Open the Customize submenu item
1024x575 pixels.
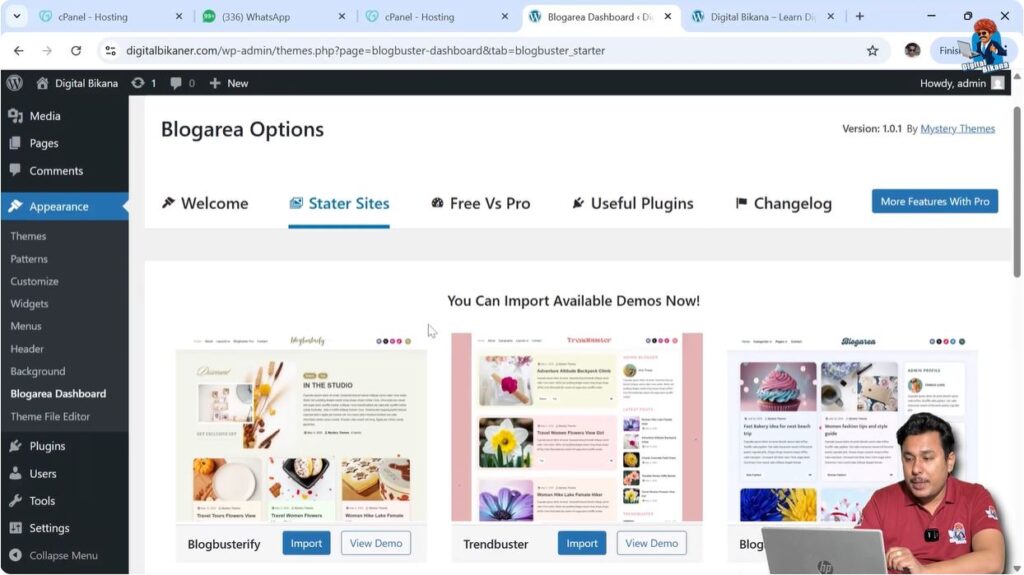34,281
